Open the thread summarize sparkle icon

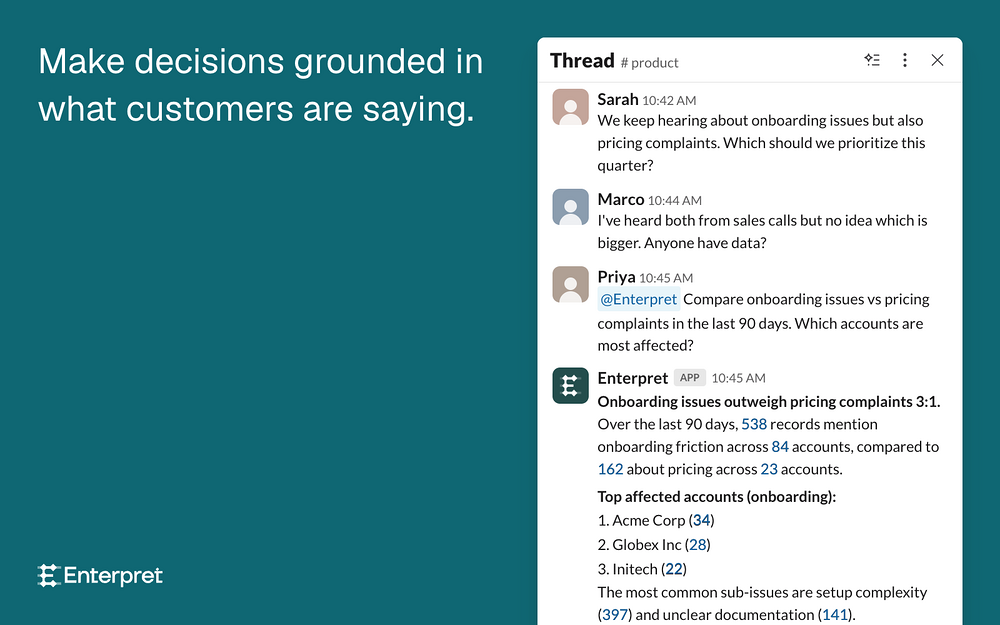pyautogui.click(x=872, y=60)
